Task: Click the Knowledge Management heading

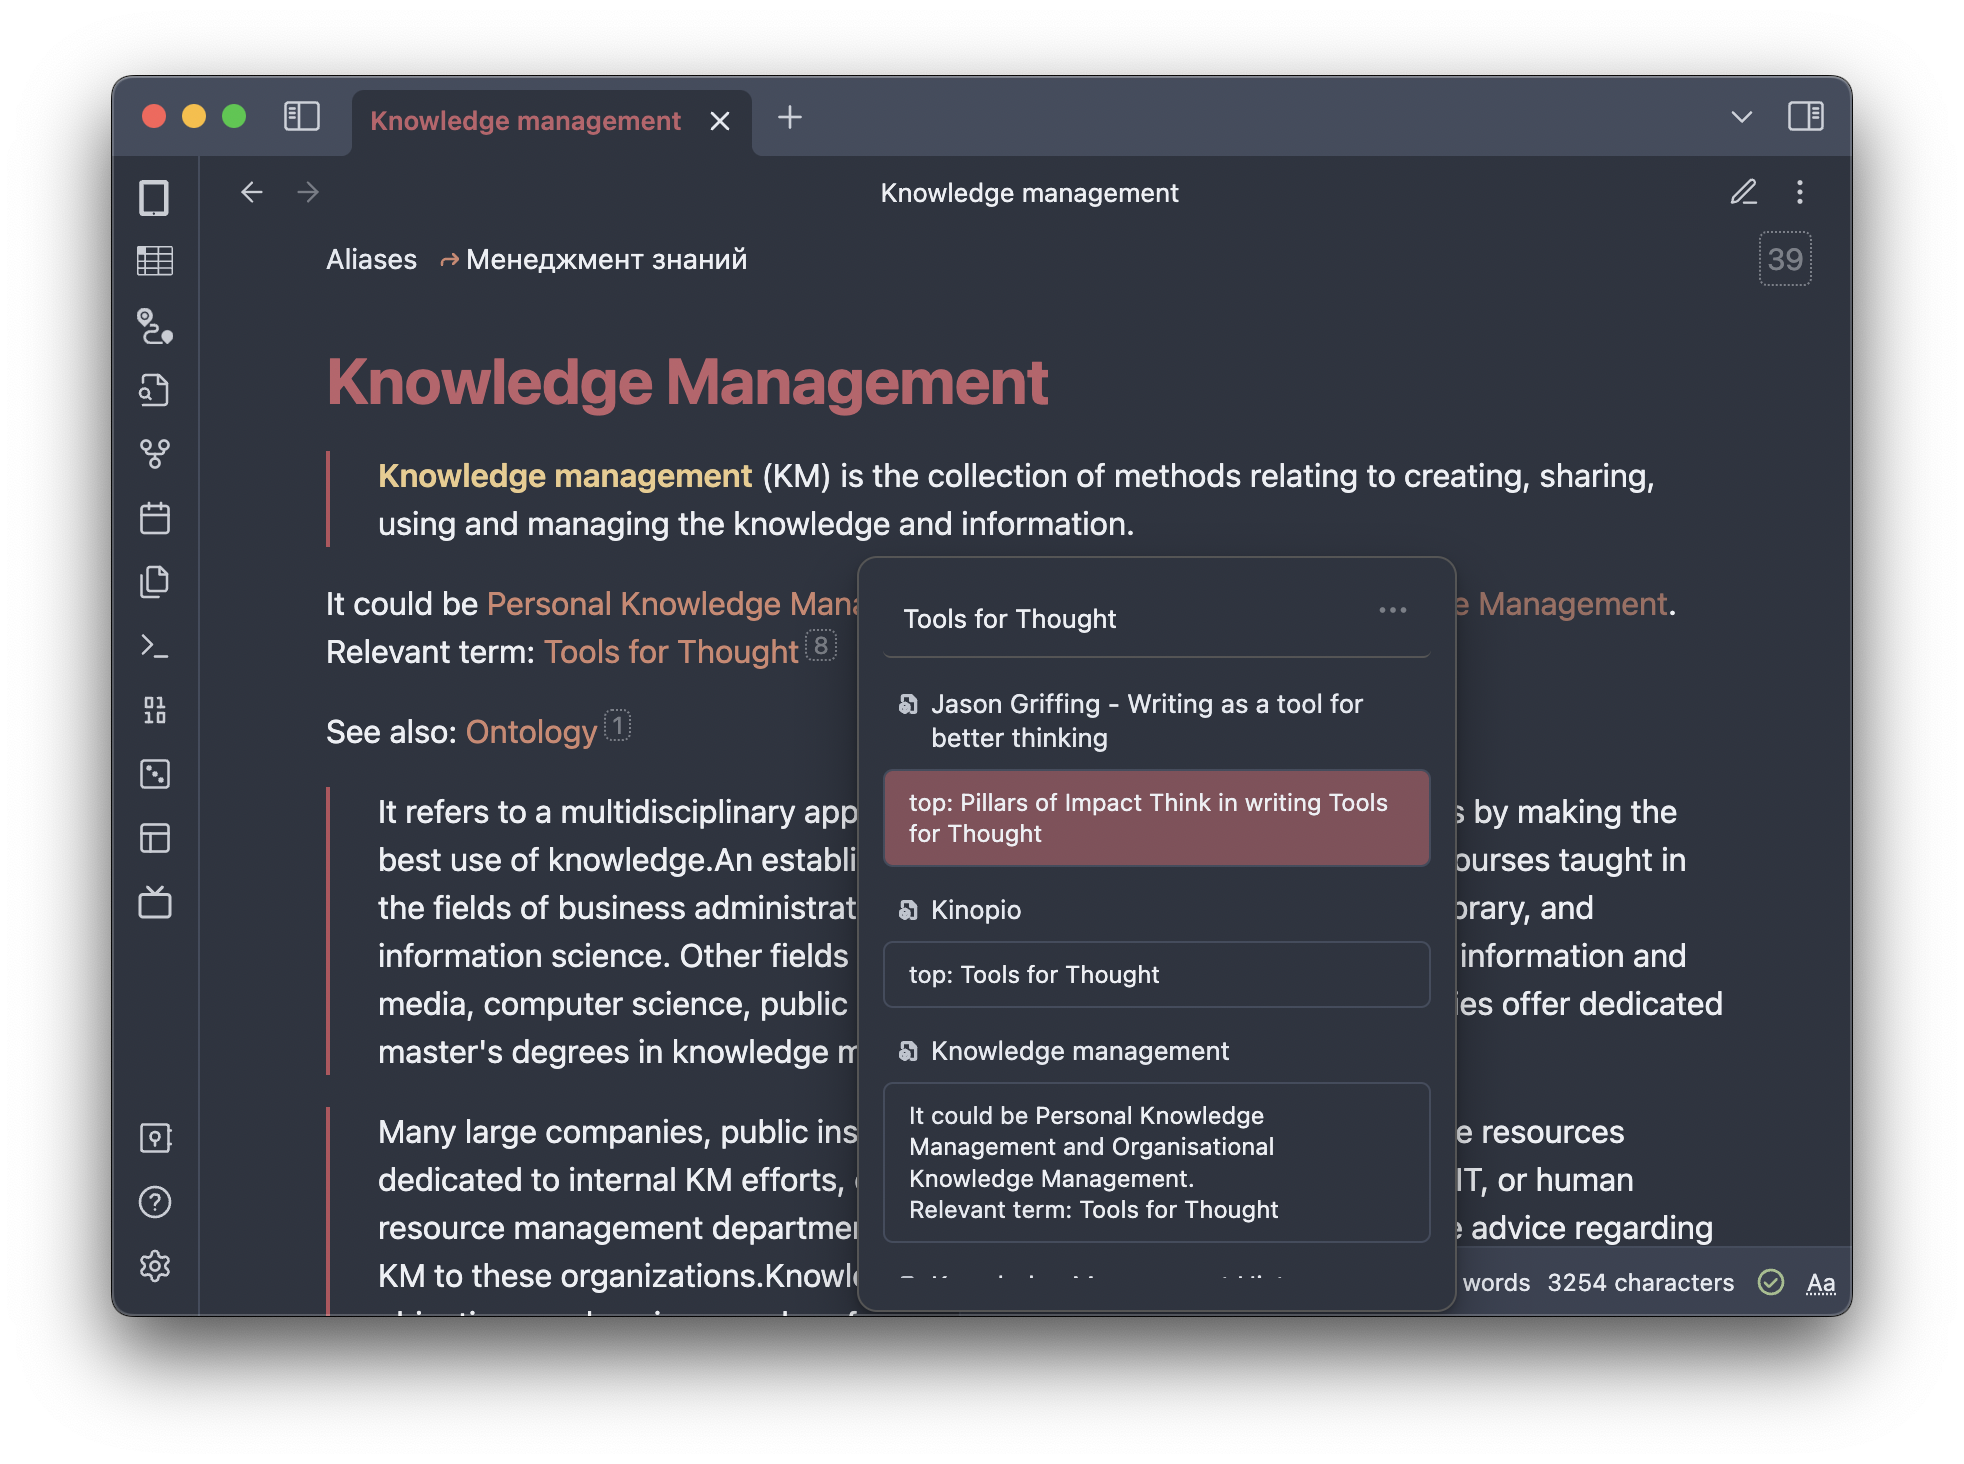Action: point(687,382)
